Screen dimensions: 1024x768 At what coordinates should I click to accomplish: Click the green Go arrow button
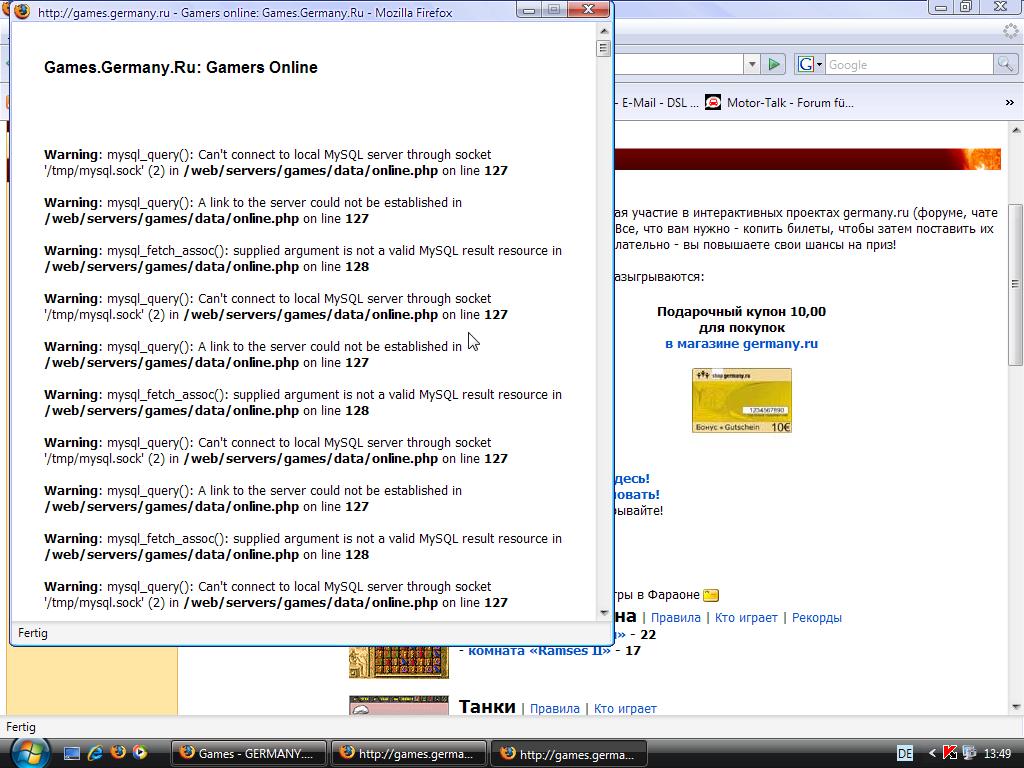pyautogui.click(x=774, y=64)
